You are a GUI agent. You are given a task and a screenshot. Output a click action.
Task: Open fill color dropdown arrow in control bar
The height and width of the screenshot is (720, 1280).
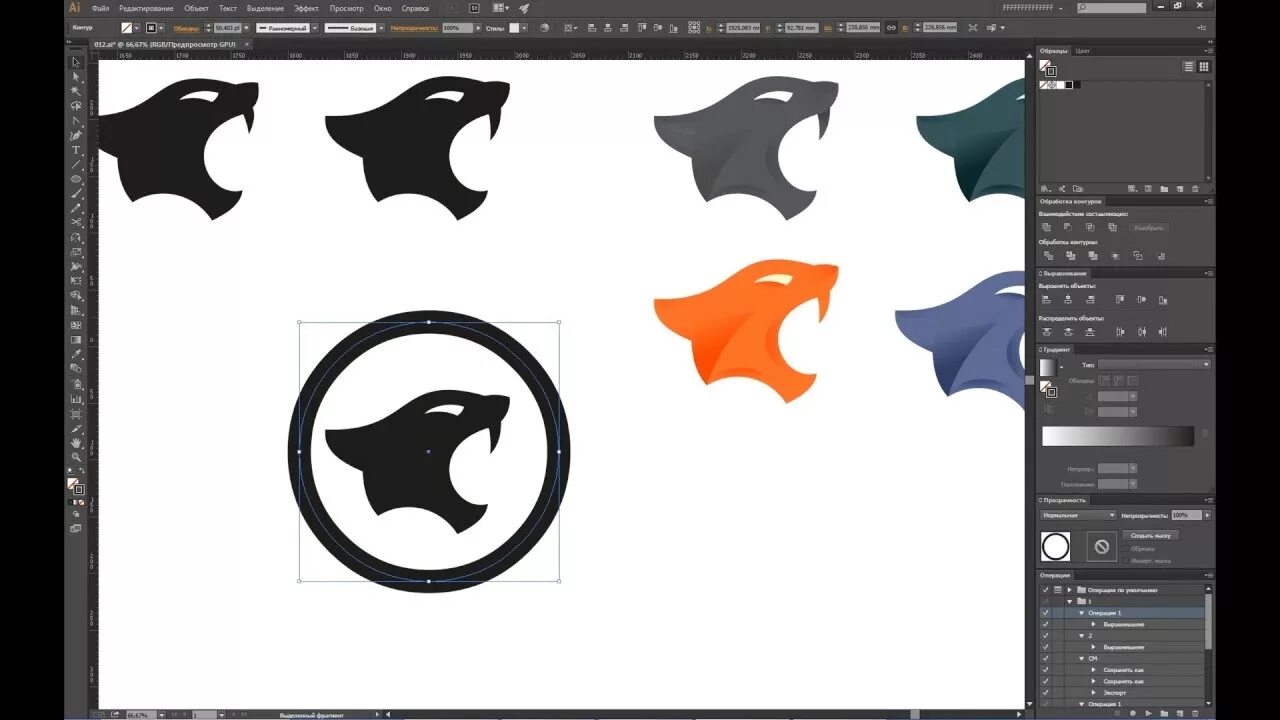coord(137,28)
